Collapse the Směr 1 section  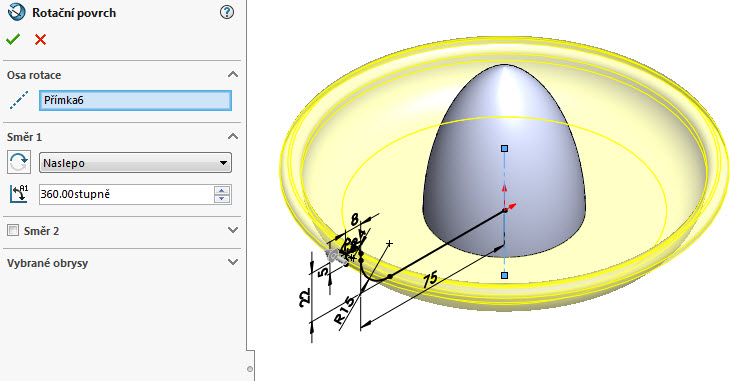(x=232, y=137)
